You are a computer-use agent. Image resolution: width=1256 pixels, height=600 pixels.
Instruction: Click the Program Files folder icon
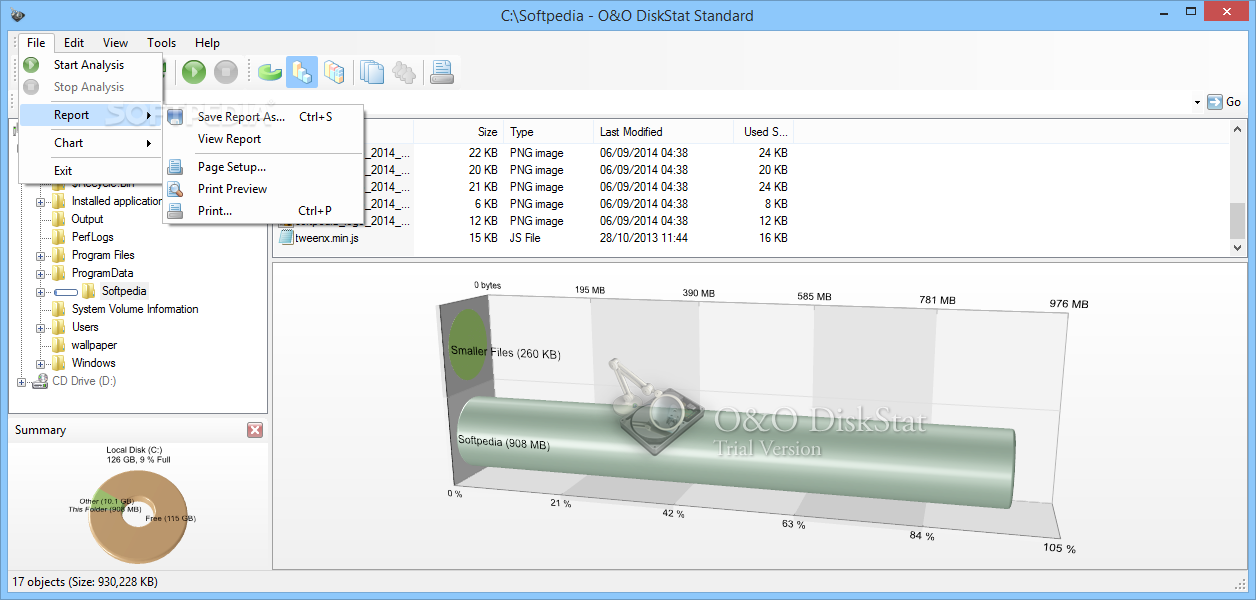coord(59,255)
